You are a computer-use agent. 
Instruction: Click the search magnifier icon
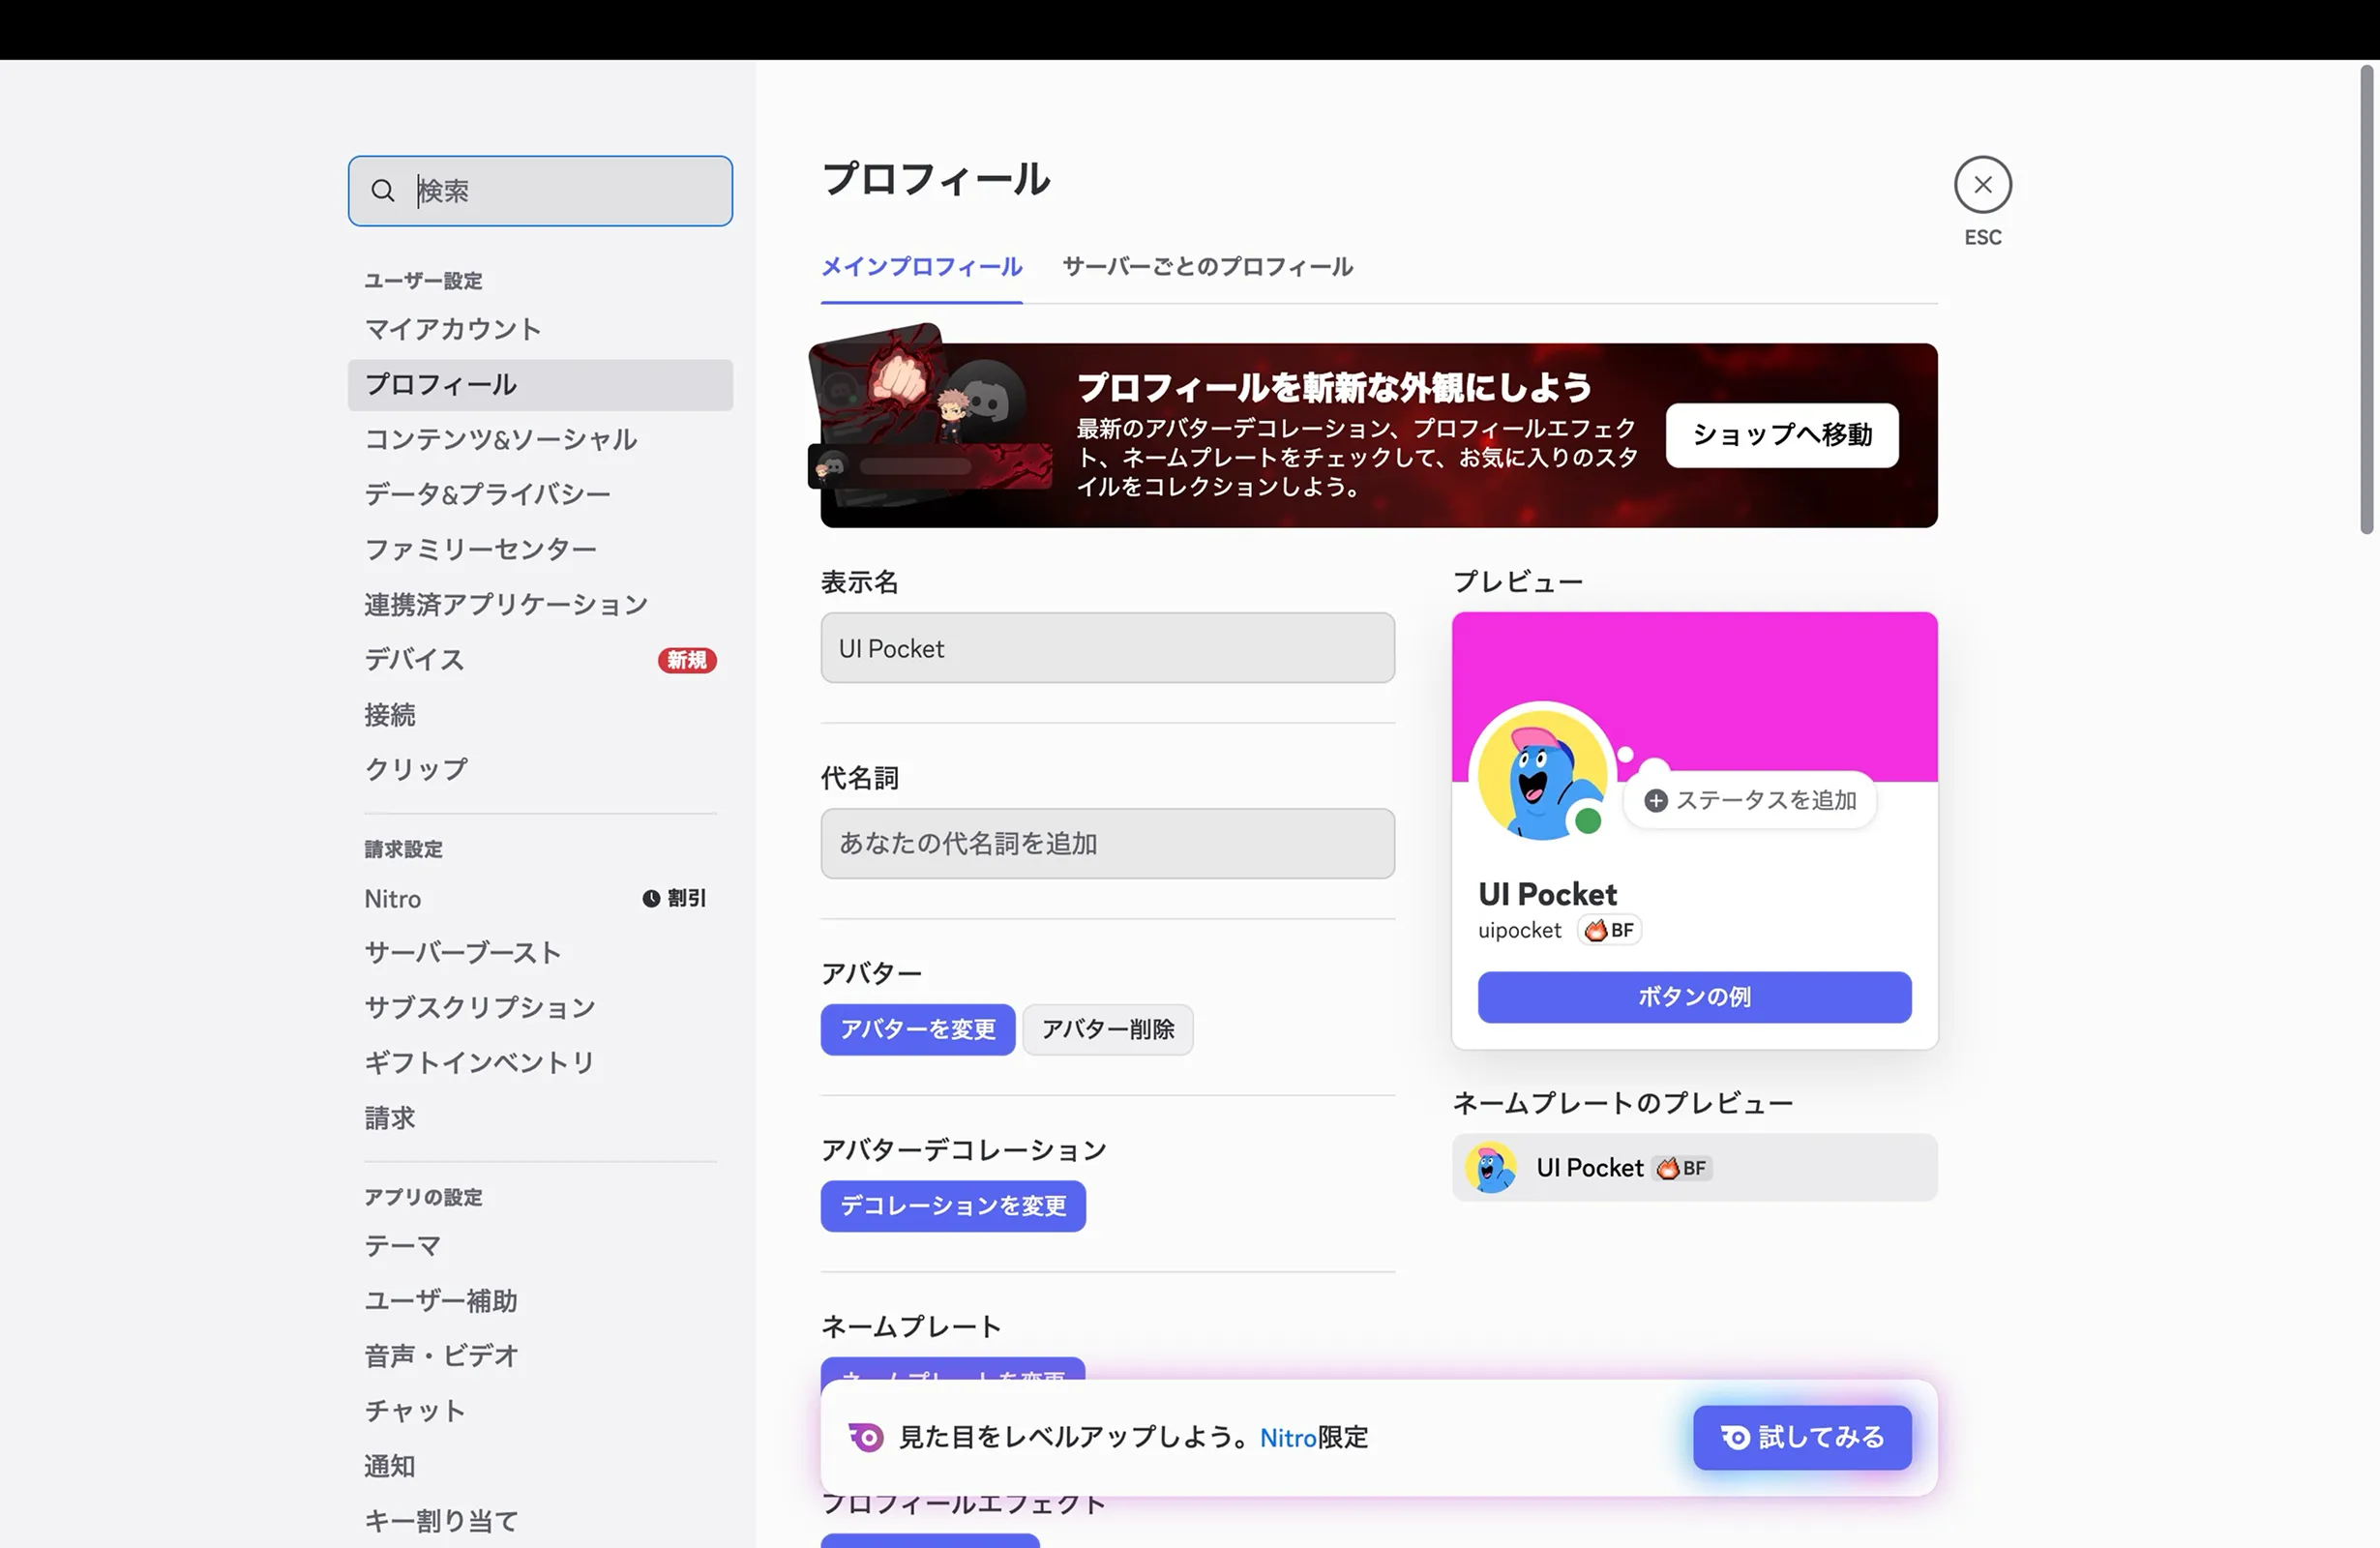tap(382, 190)
